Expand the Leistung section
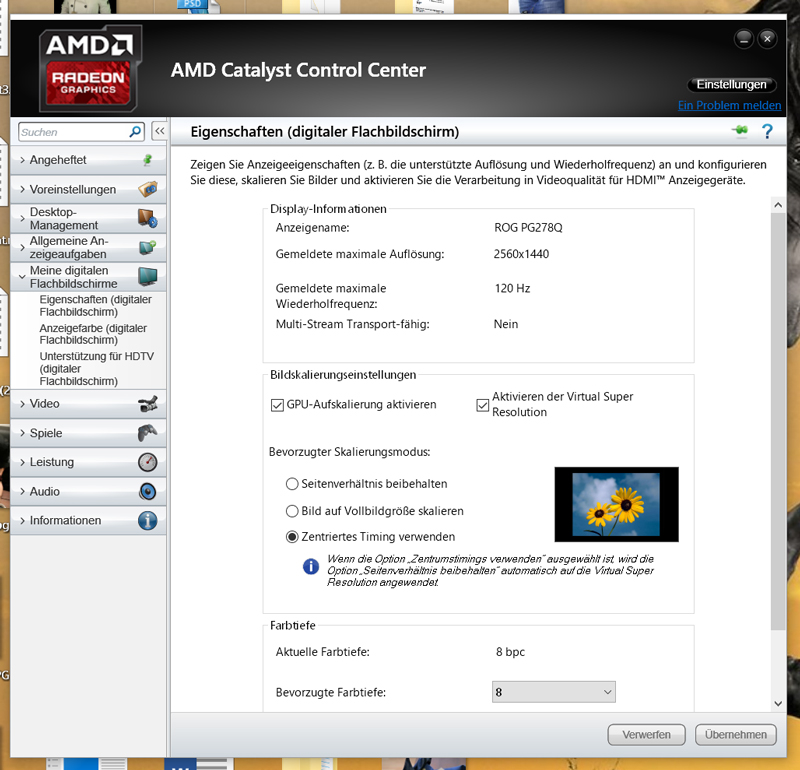 [x=88, y=462]
